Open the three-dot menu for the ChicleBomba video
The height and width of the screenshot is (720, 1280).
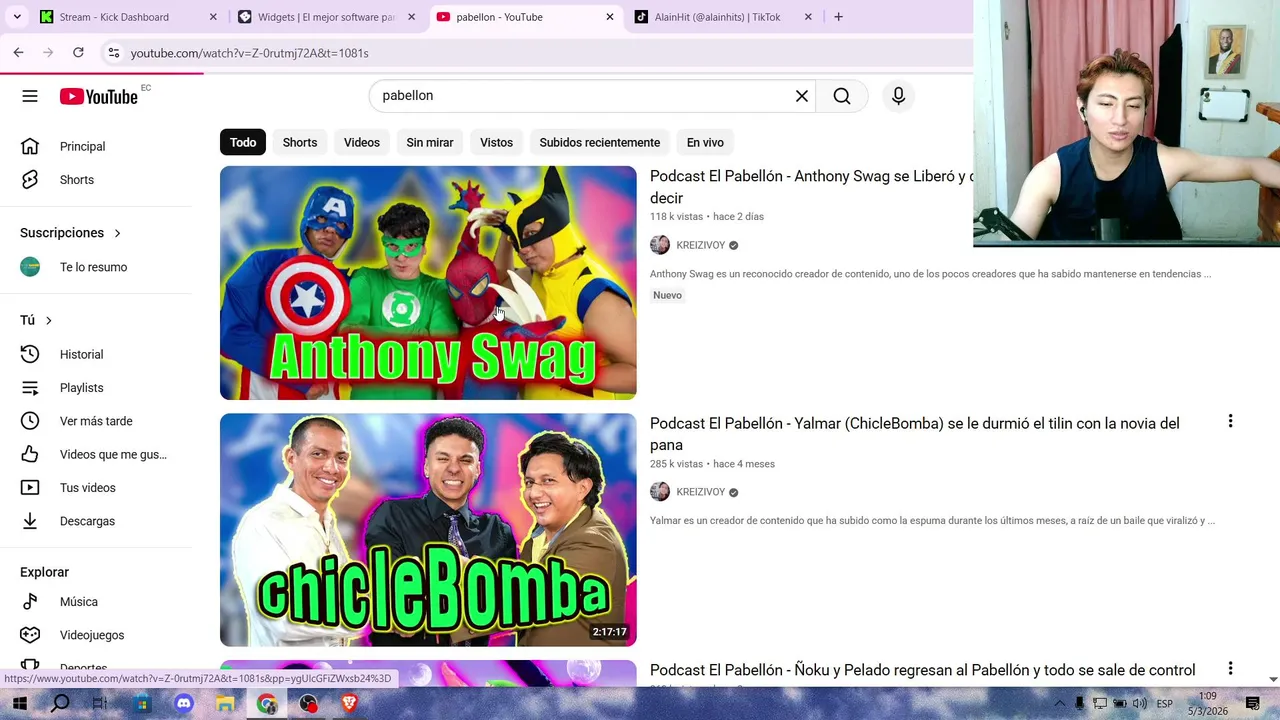(1230, 422)
